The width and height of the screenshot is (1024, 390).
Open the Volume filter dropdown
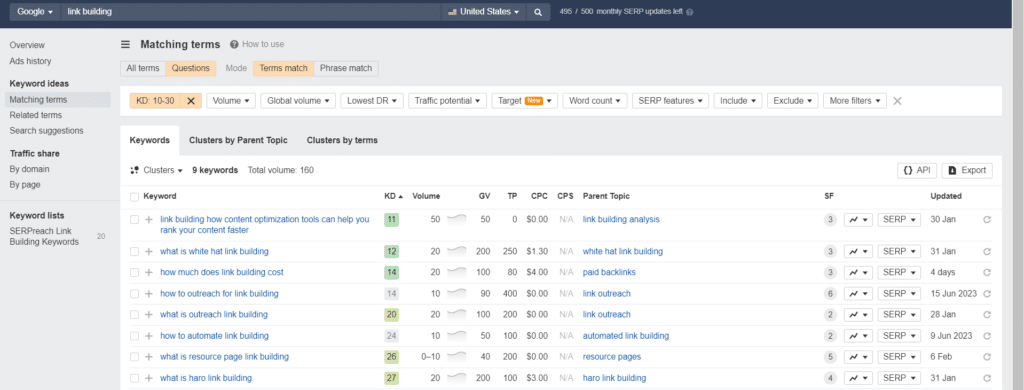click(x=231, y=101)
